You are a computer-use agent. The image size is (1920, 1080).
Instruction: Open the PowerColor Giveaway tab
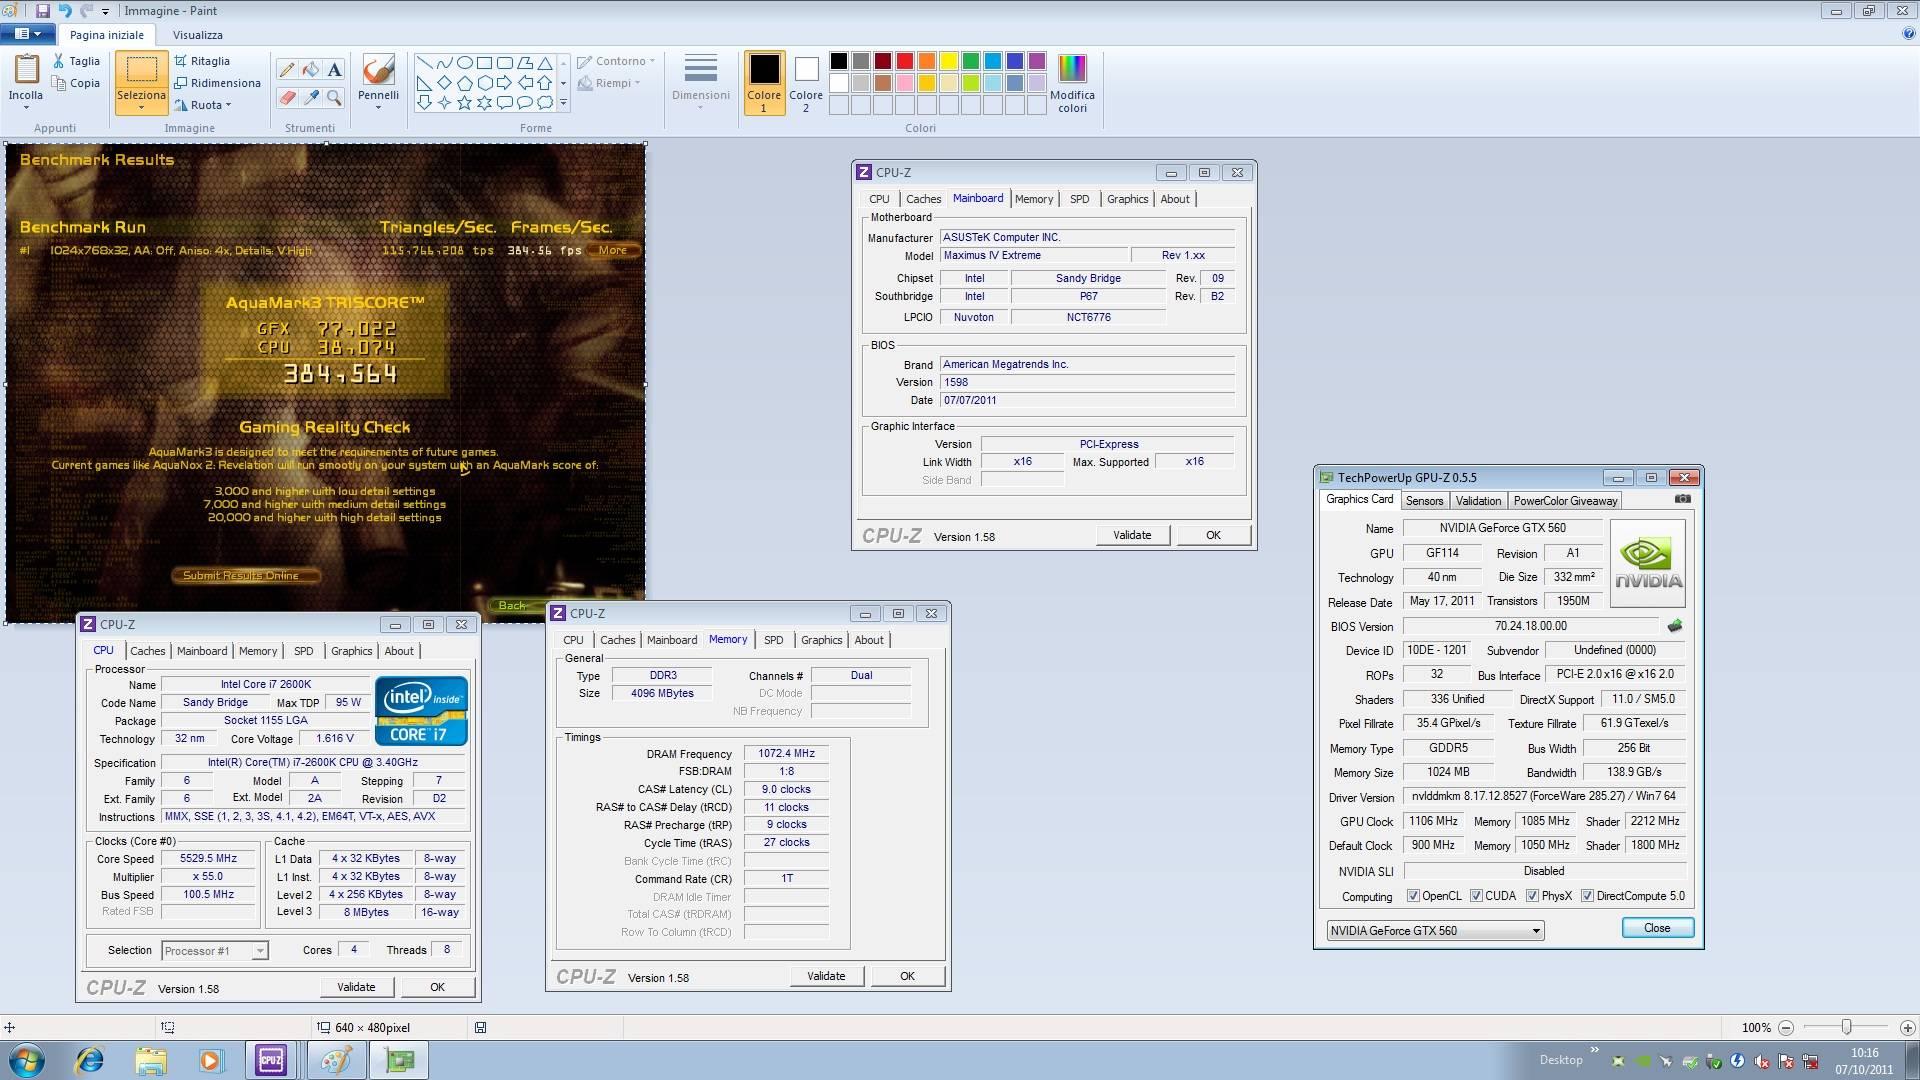pyautogui.click(x=1565, y=501)
